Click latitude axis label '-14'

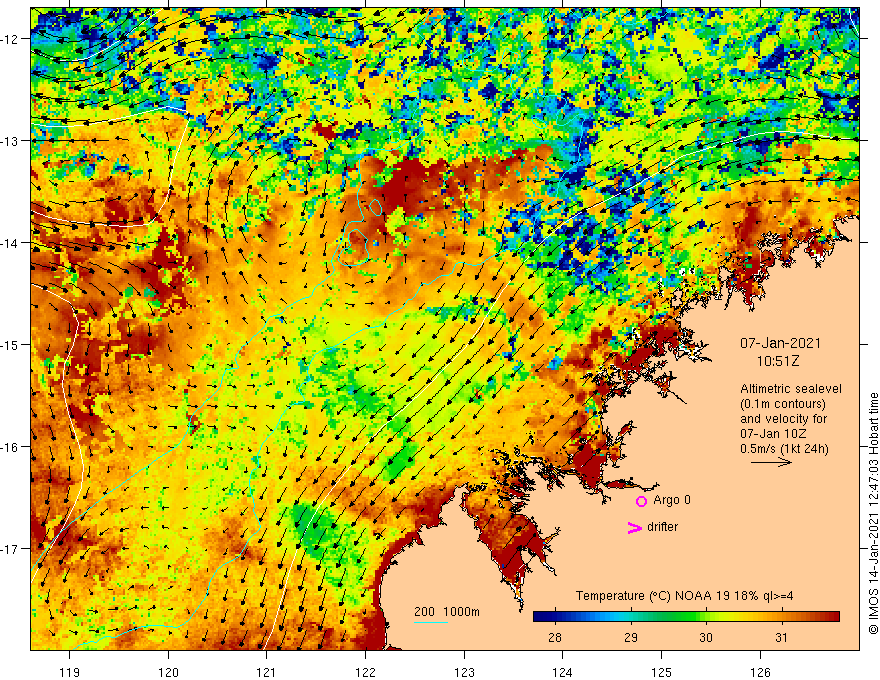11,243
